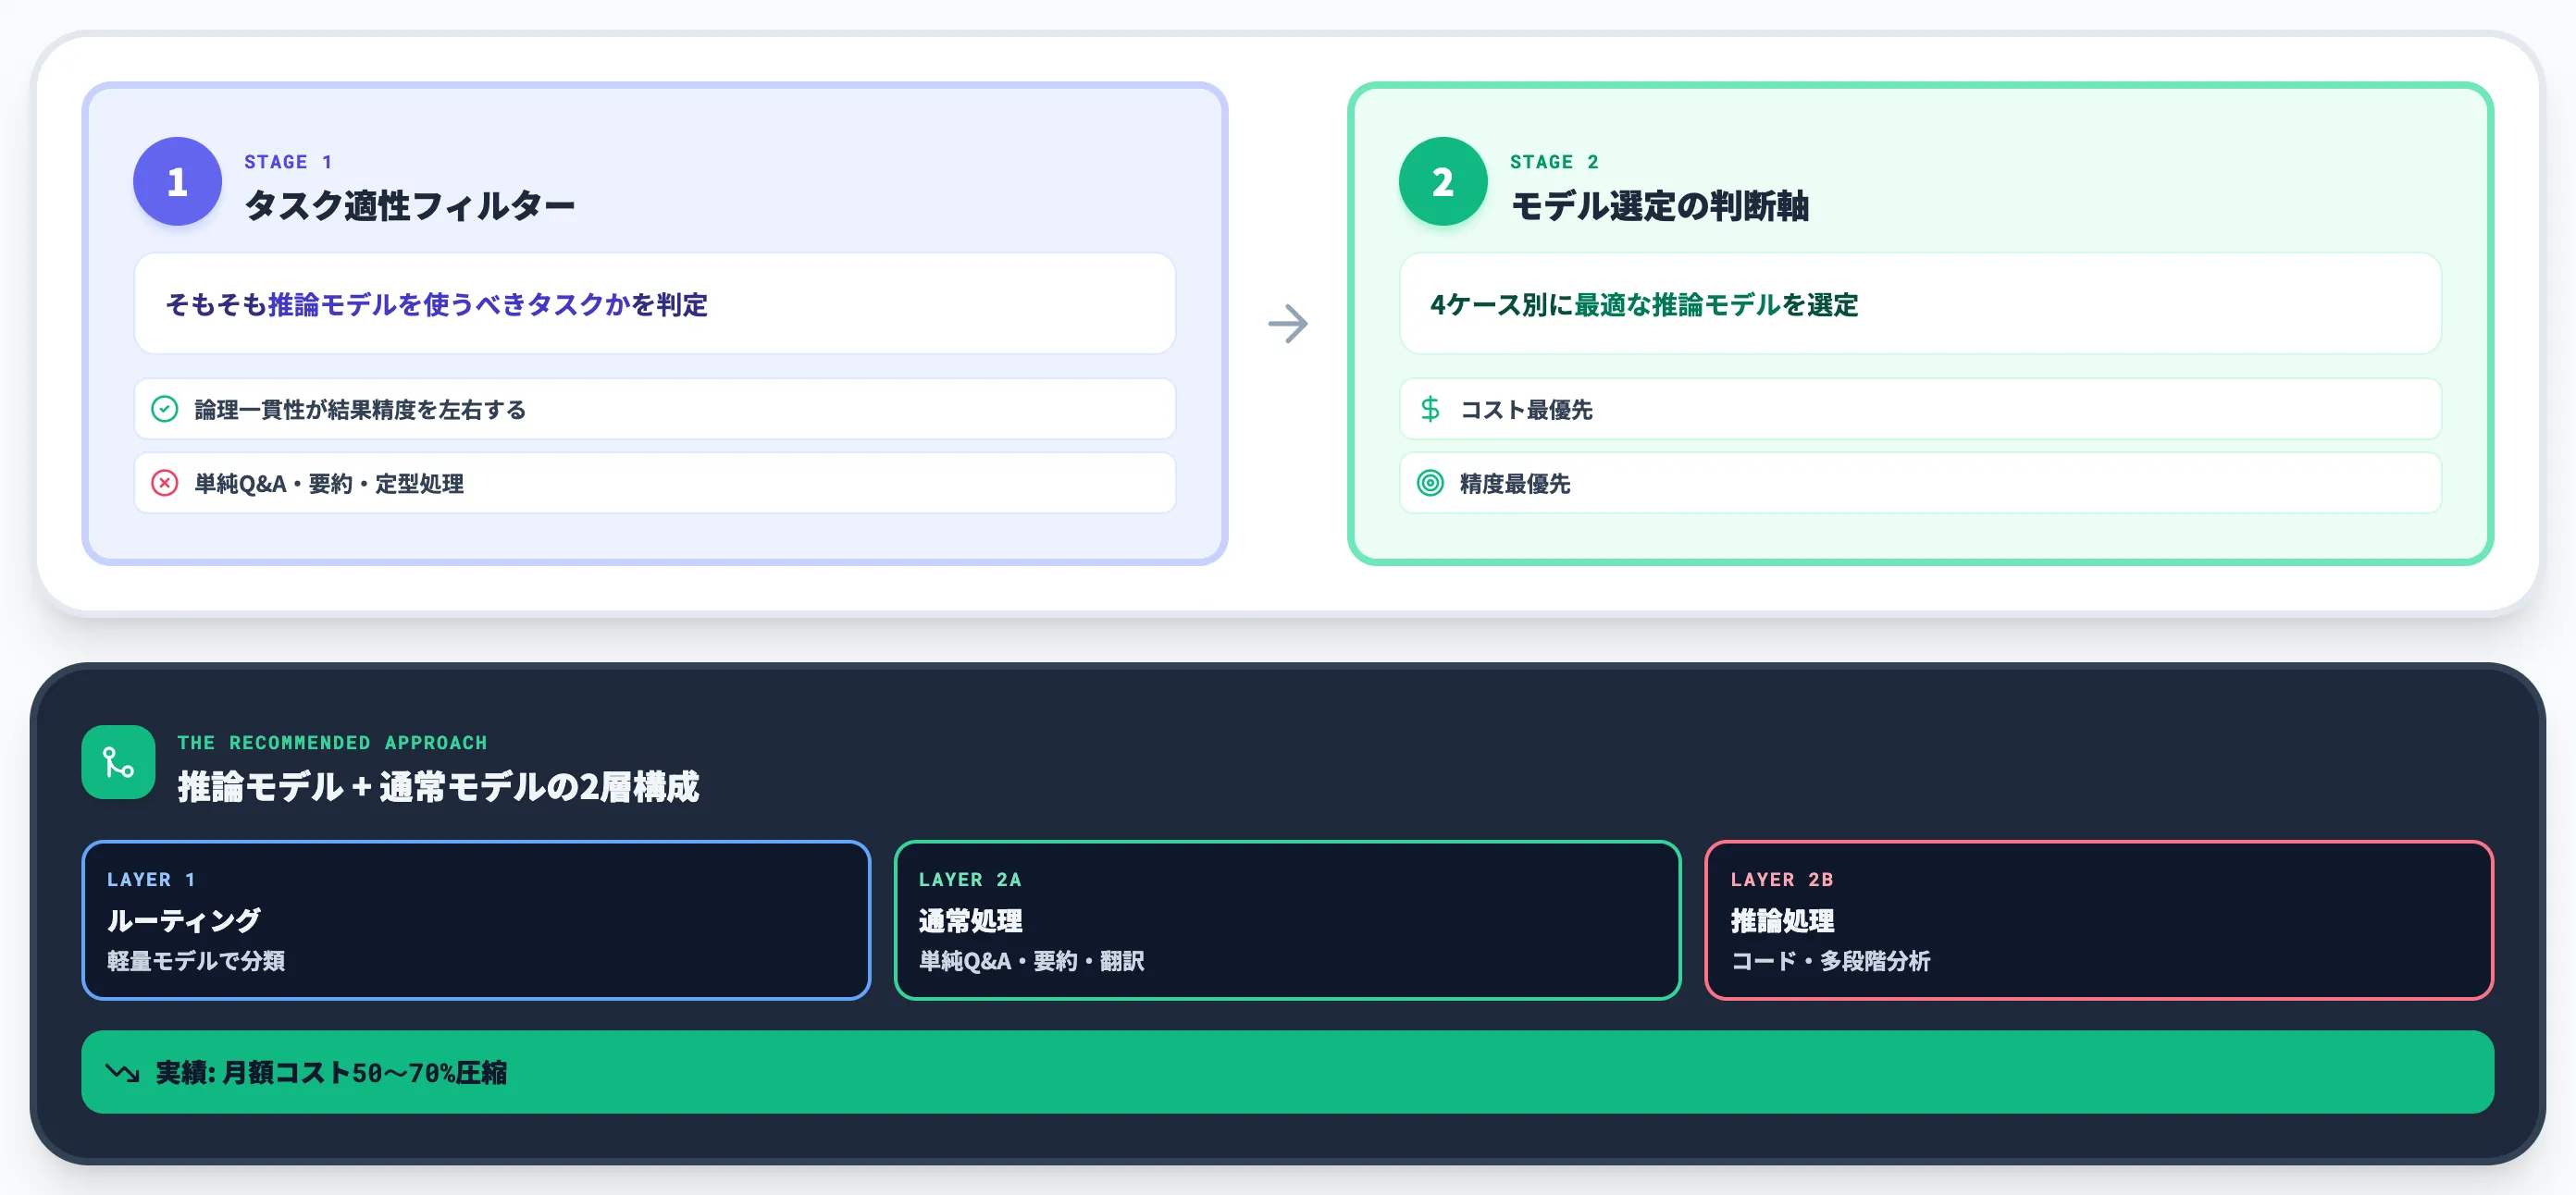Click the red X circle icon
Screen dimensions: 2576x1195
[164, 483]
